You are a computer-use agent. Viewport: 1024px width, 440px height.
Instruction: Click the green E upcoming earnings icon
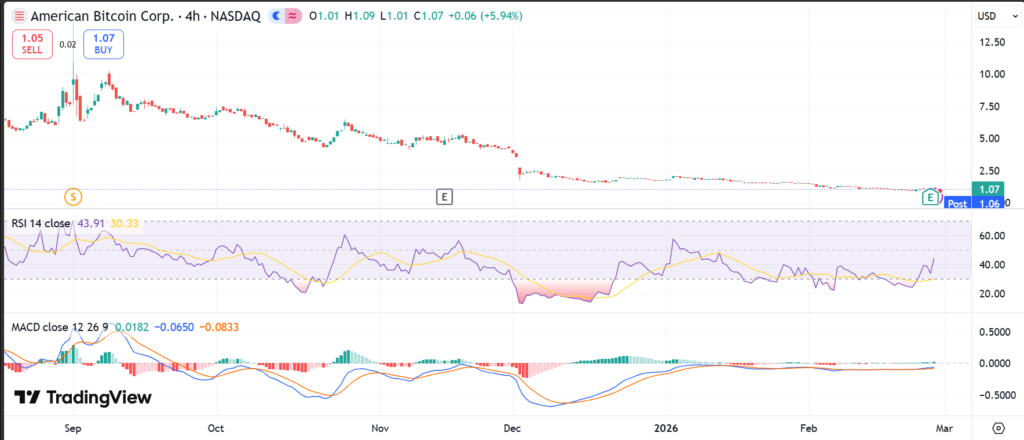pyautogui.click(x=931, y=197)
